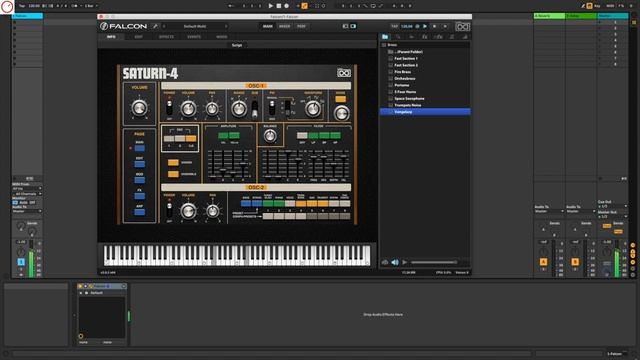Click the OSC-1 PAN knob
This screenshot has width=640, height=360.
212,109
